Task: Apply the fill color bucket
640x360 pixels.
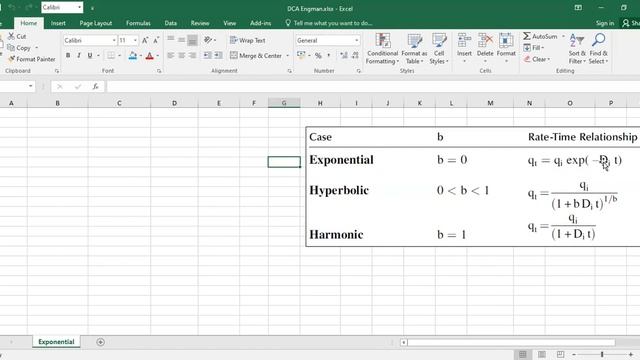Action: tap(133, 56)
